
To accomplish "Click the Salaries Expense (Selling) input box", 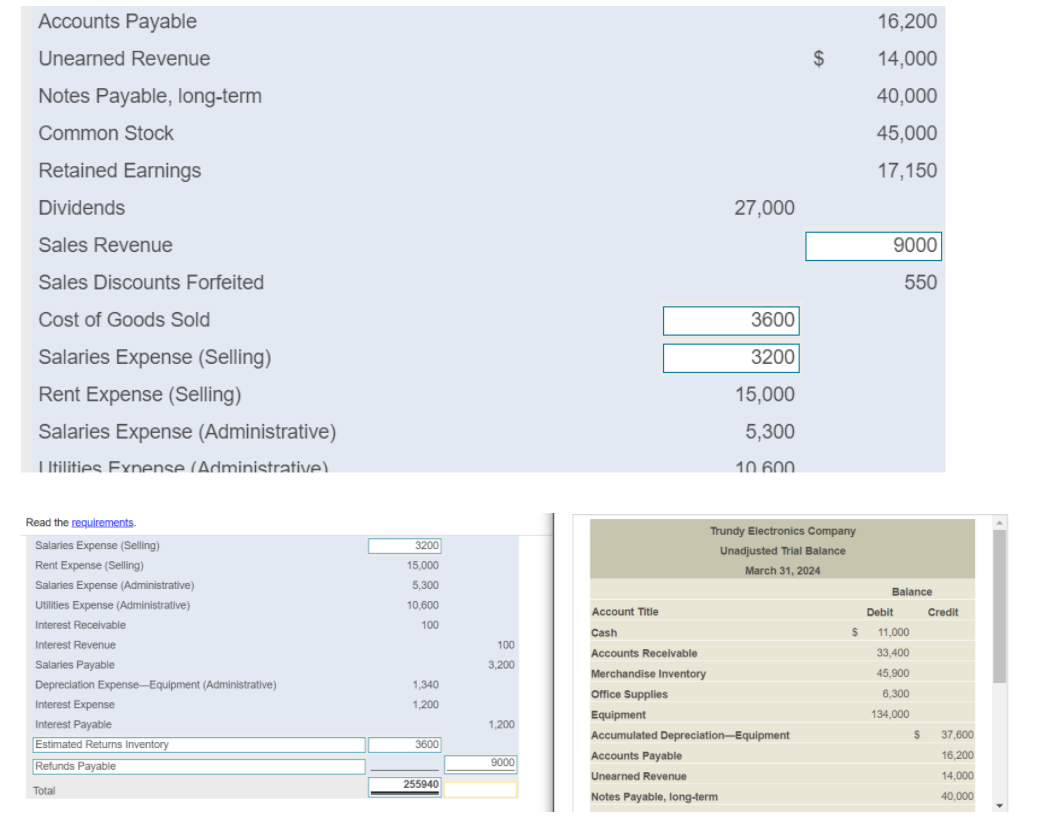I will (729, 357).
